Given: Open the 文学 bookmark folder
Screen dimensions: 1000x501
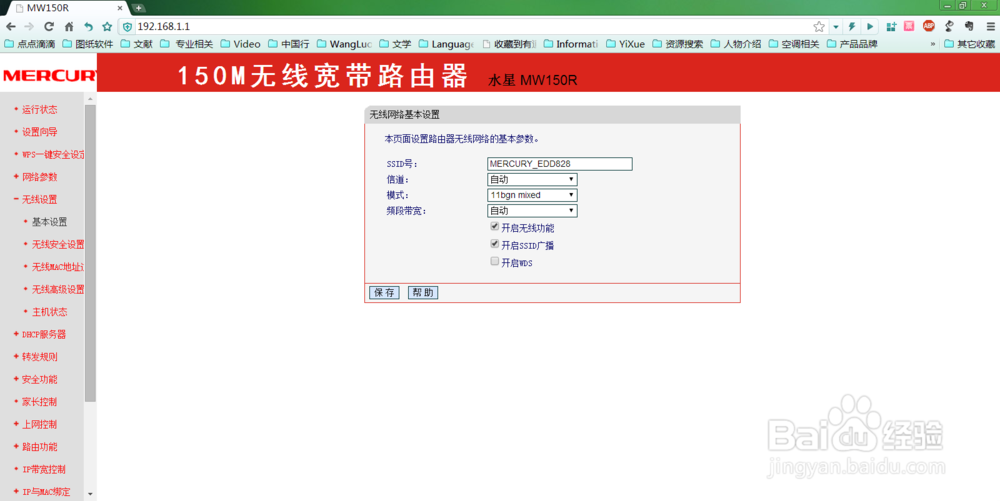Looking at the screenshot, I should pyautogui.click(x=395, y=44).
